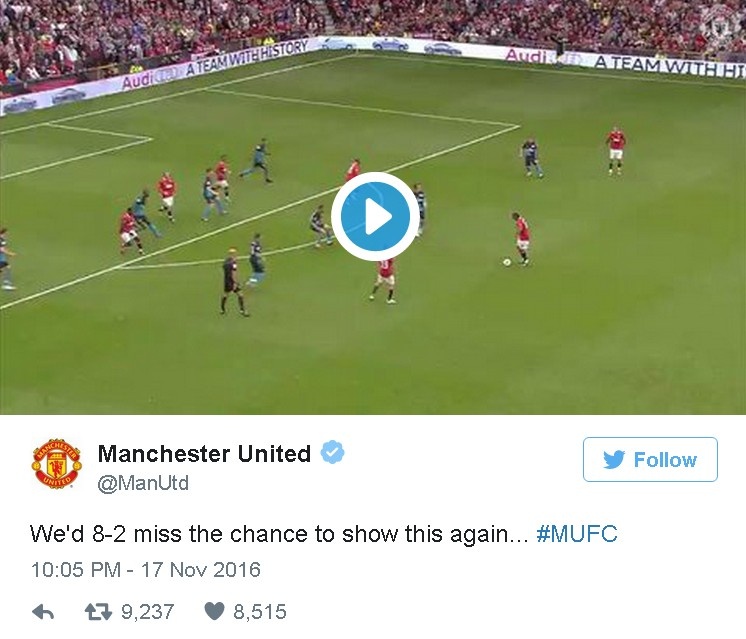Viewport: 746px width, 639px height.
Task: Click the 17 Nov 2016 date
Action: click(201, 570)
